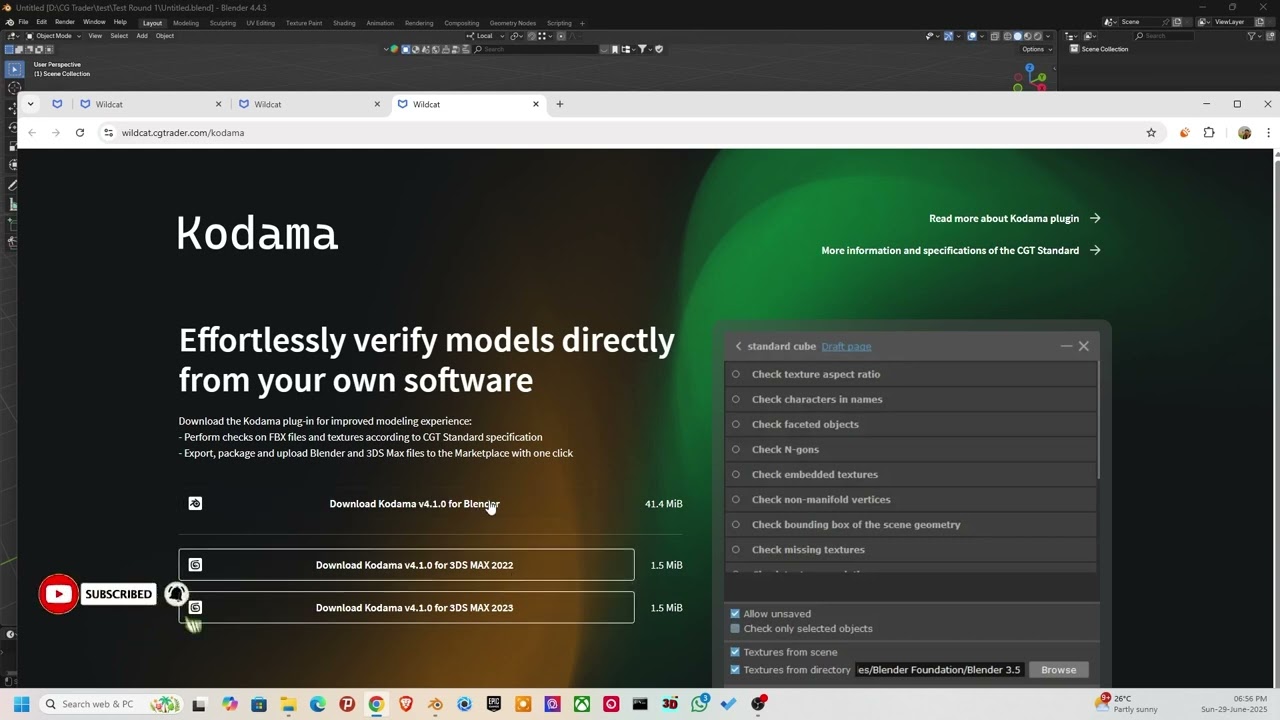Viewport: 1280px width, 720px height.
Task: Reload the Wildcat page in the browser
Action: point(80,132)
